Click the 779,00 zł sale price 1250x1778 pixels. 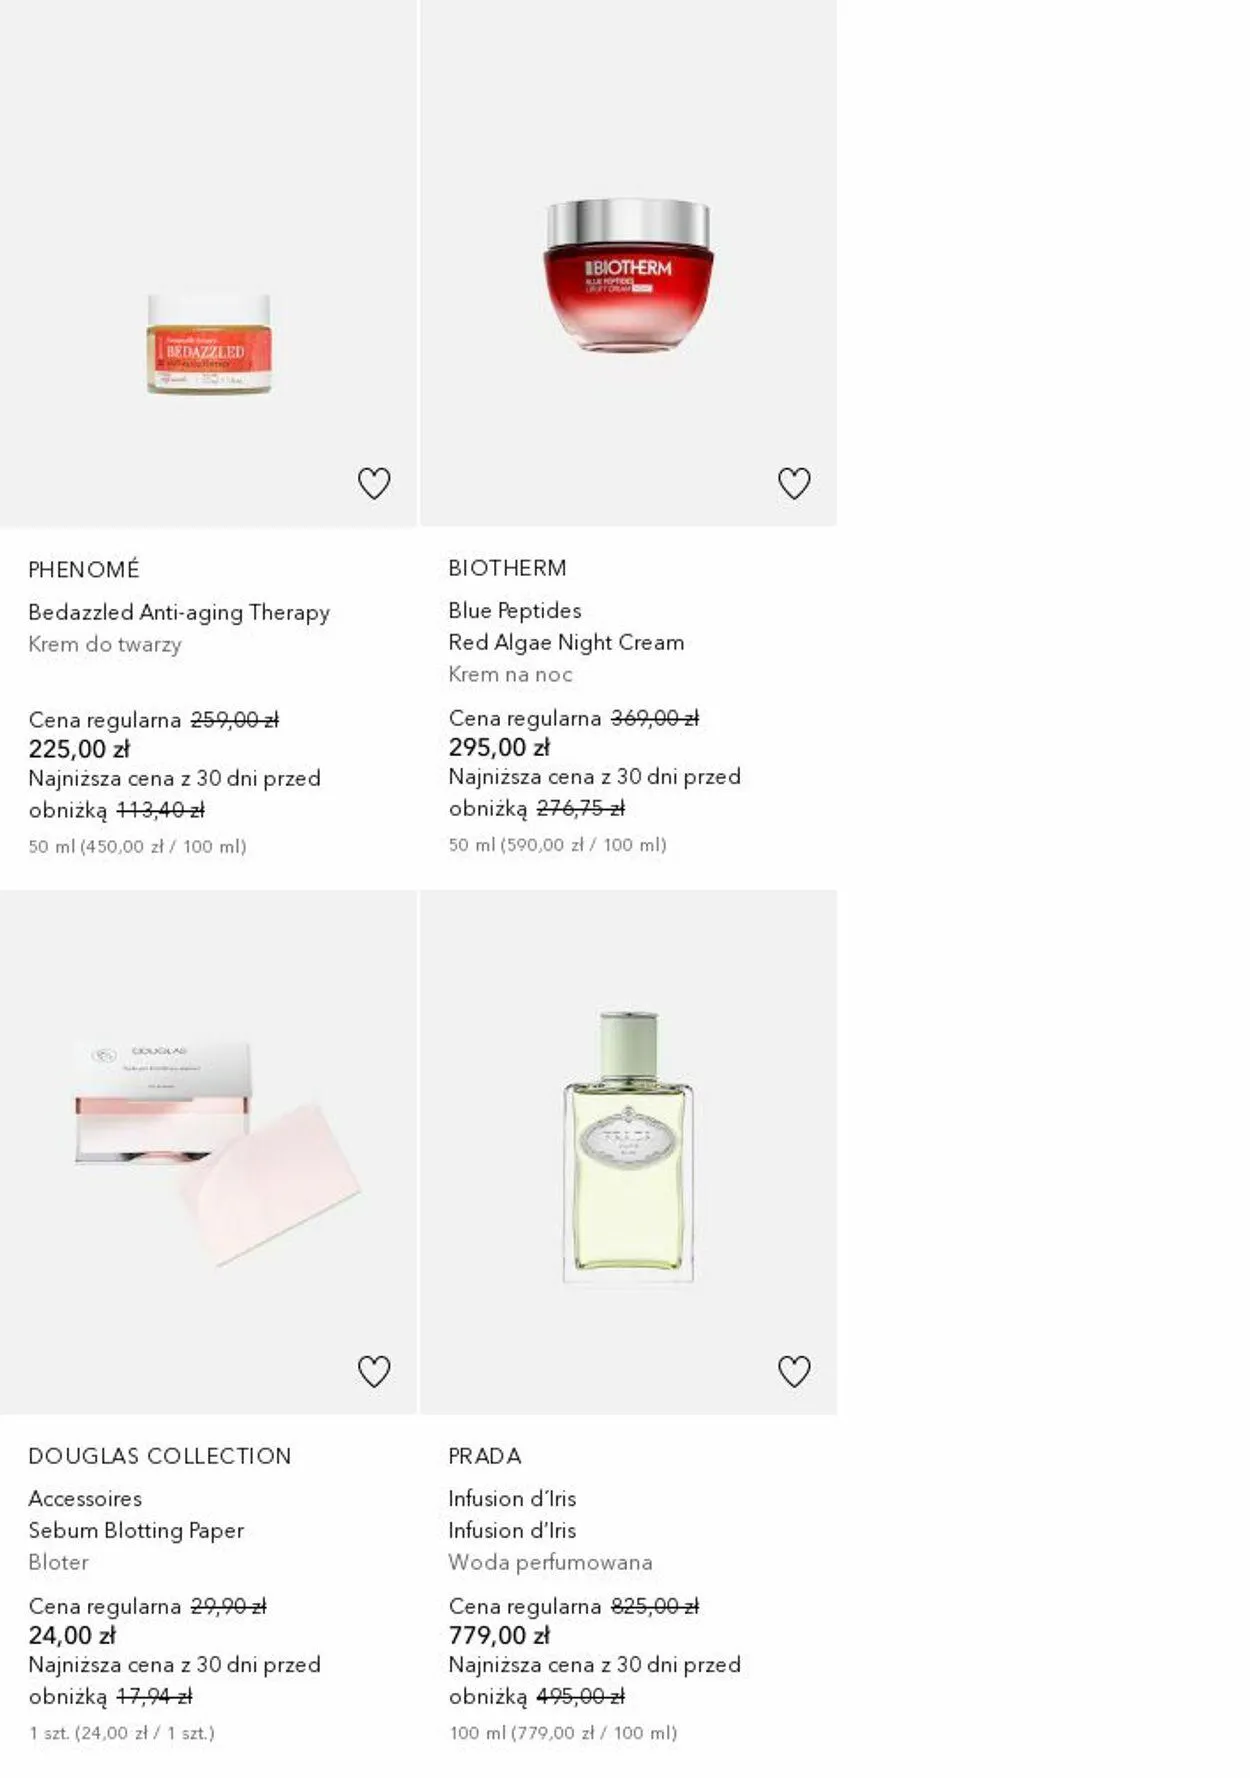point(499,1635)
